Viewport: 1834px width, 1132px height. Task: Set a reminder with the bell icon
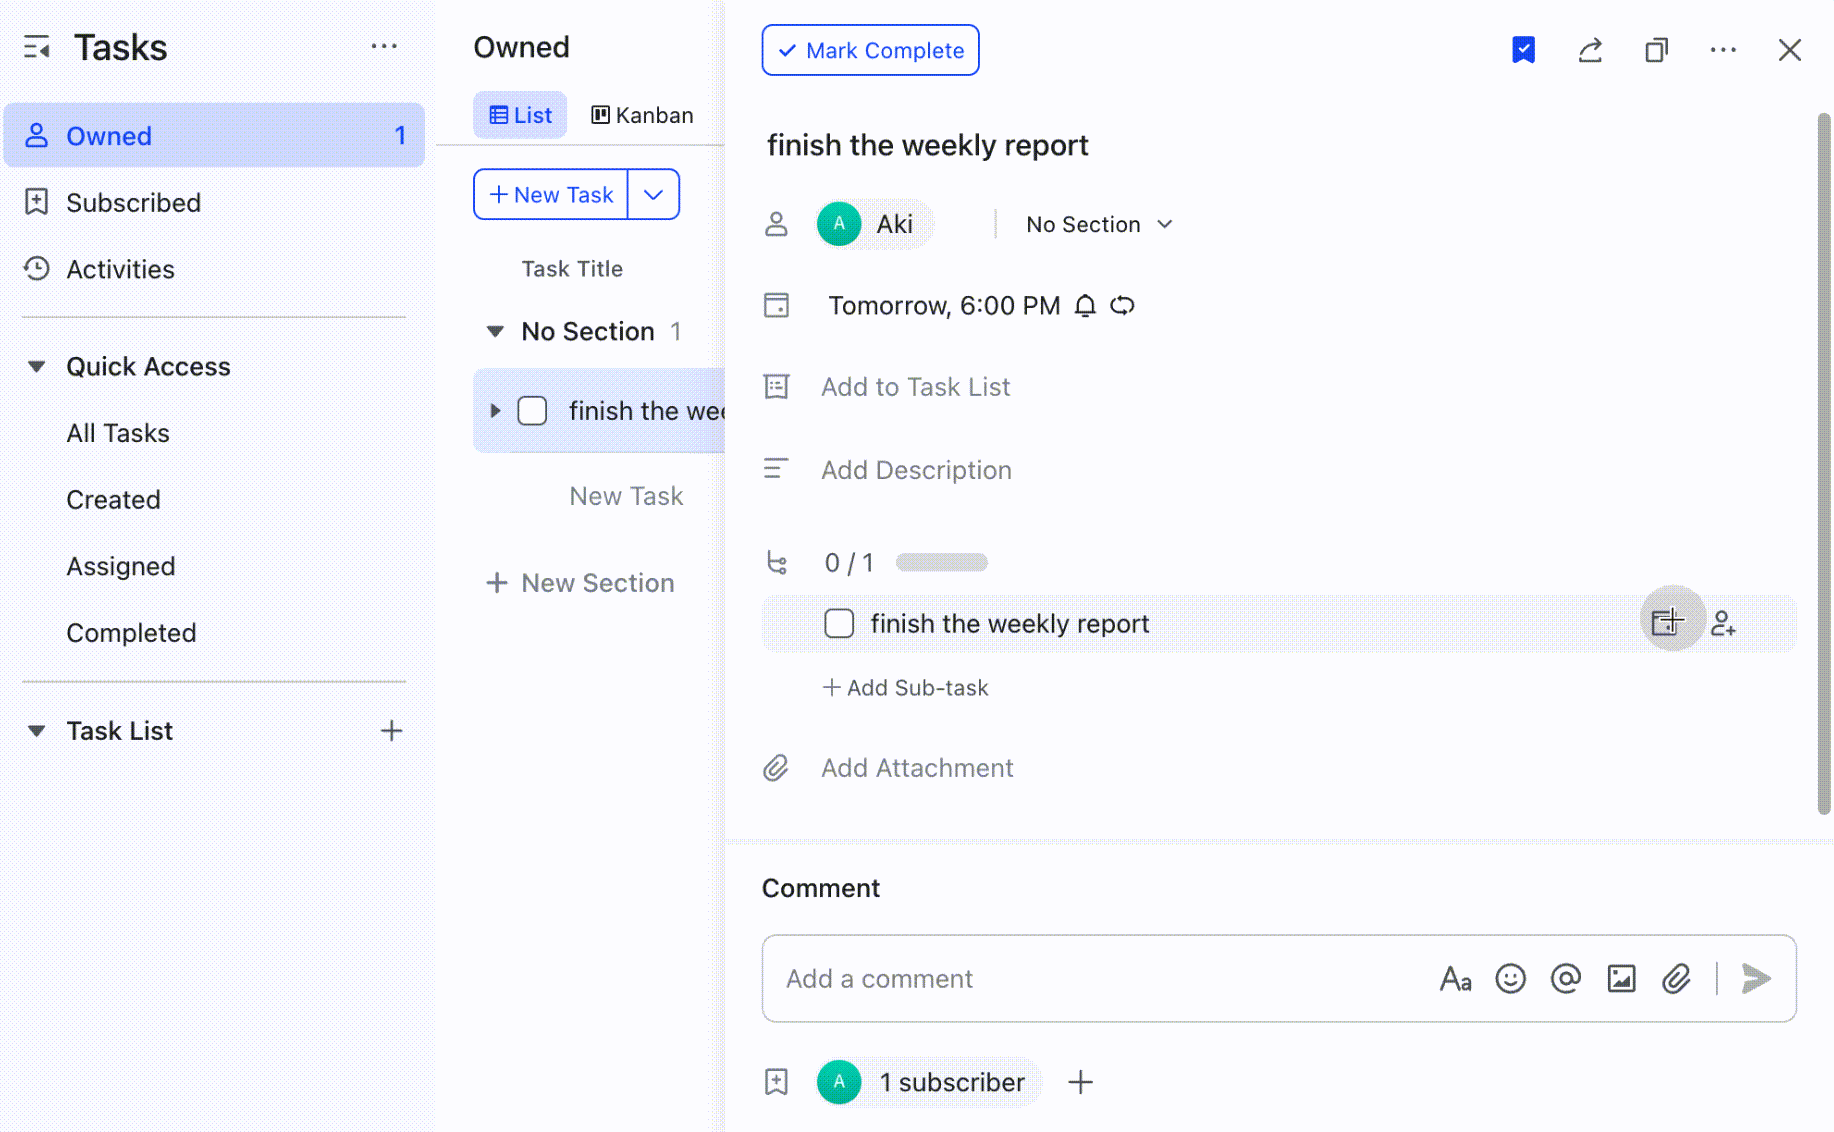[1085, 305]
